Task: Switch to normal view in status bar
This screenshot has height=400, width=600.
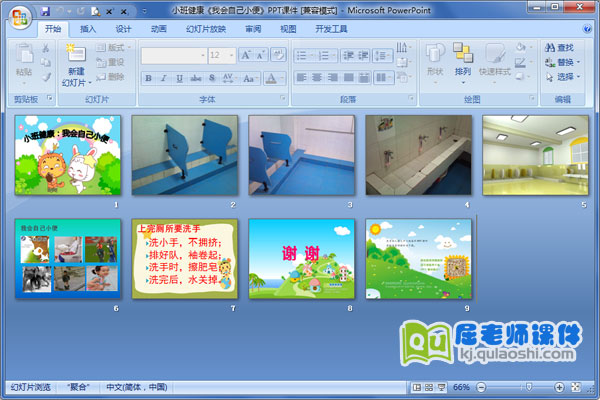Action: pos(417,387)
